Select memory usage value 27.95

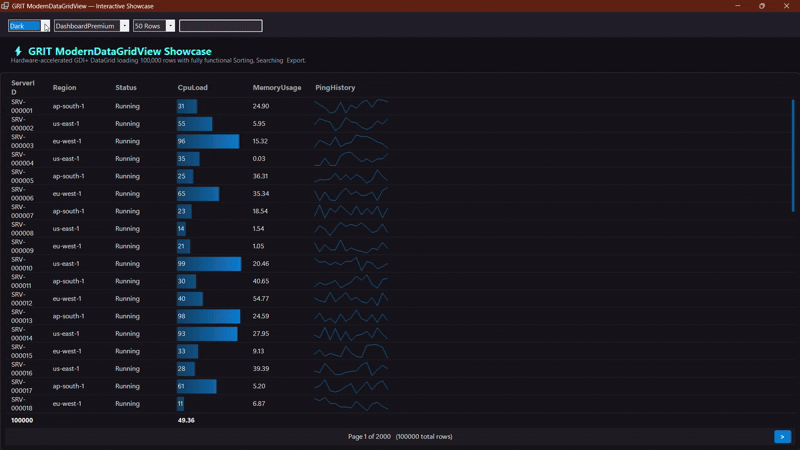click(x=261, y=334)
